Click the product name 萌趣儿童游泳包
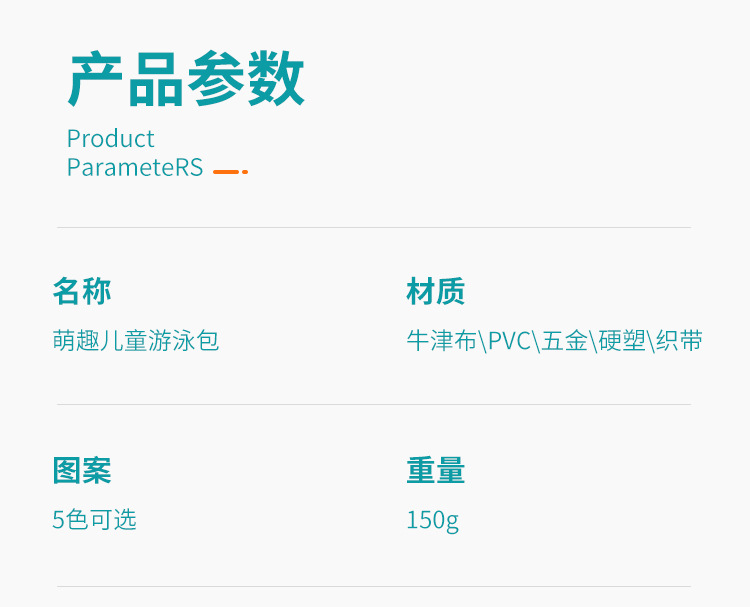Viewport: 750px width, 607px height. [136, 341]
